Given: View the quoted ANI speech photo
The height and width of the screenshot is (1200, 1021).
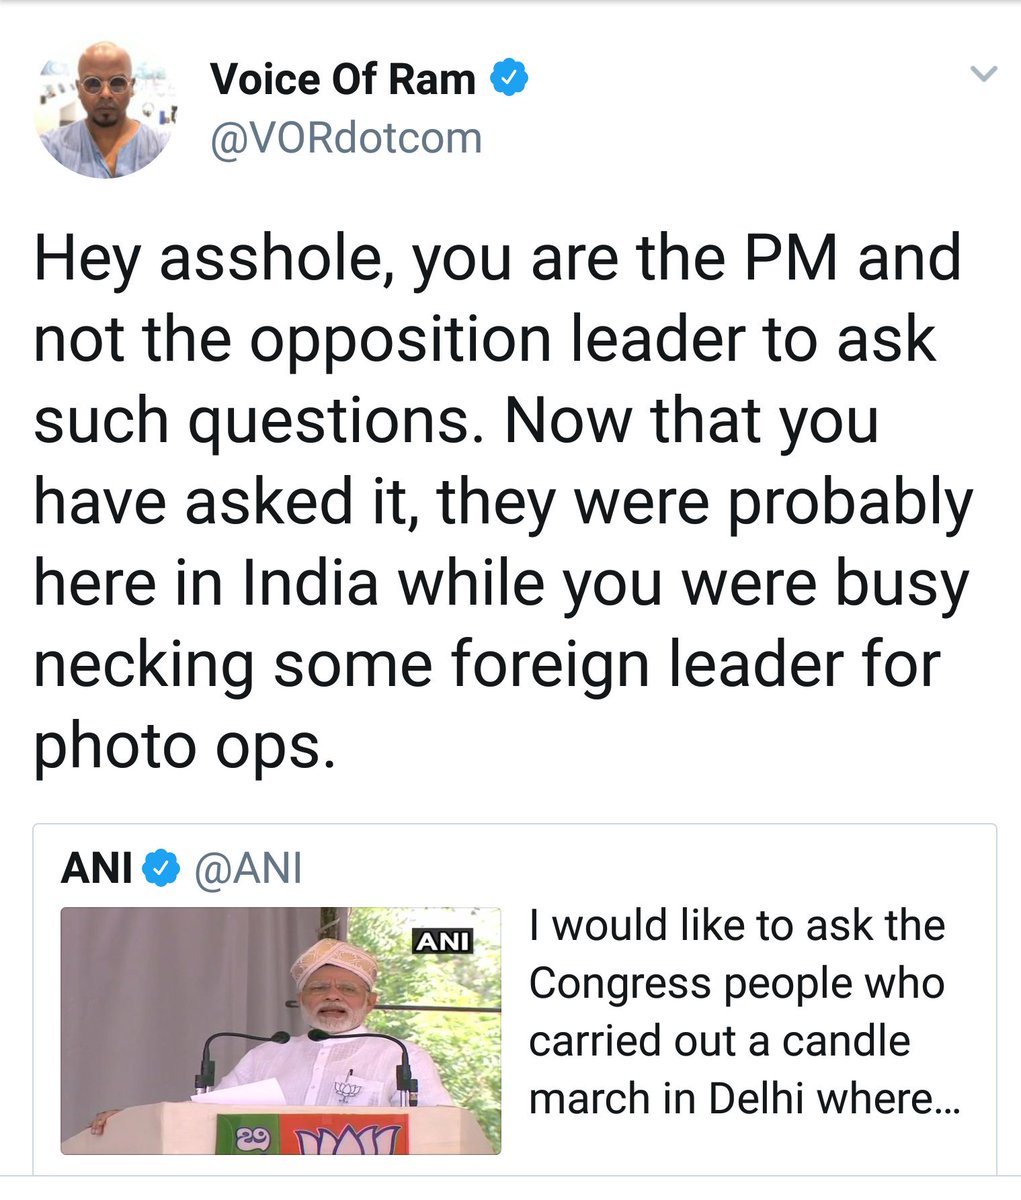Looking at the screenshot, I should coord(281,1031).
